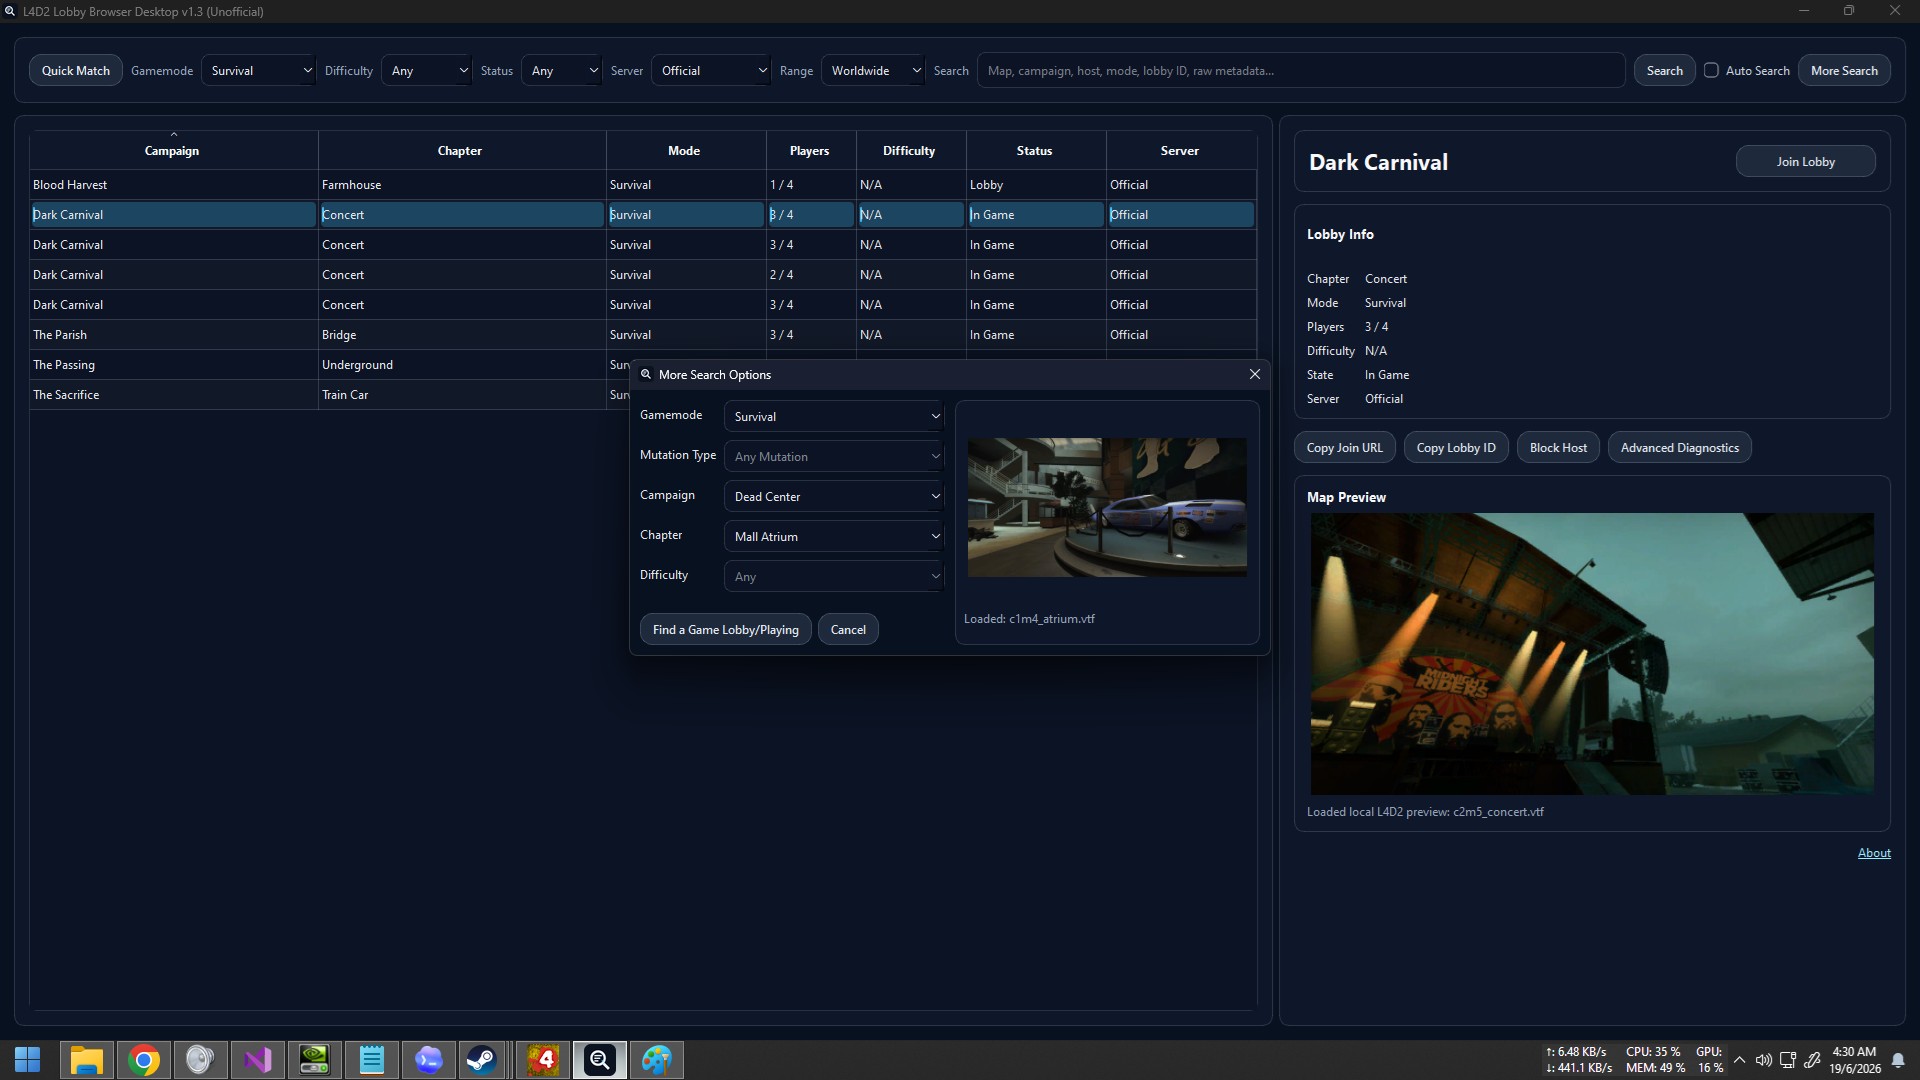Open dialog Gamemode Survival dropdown
1920x1080 pixels.
click(834, 416)
